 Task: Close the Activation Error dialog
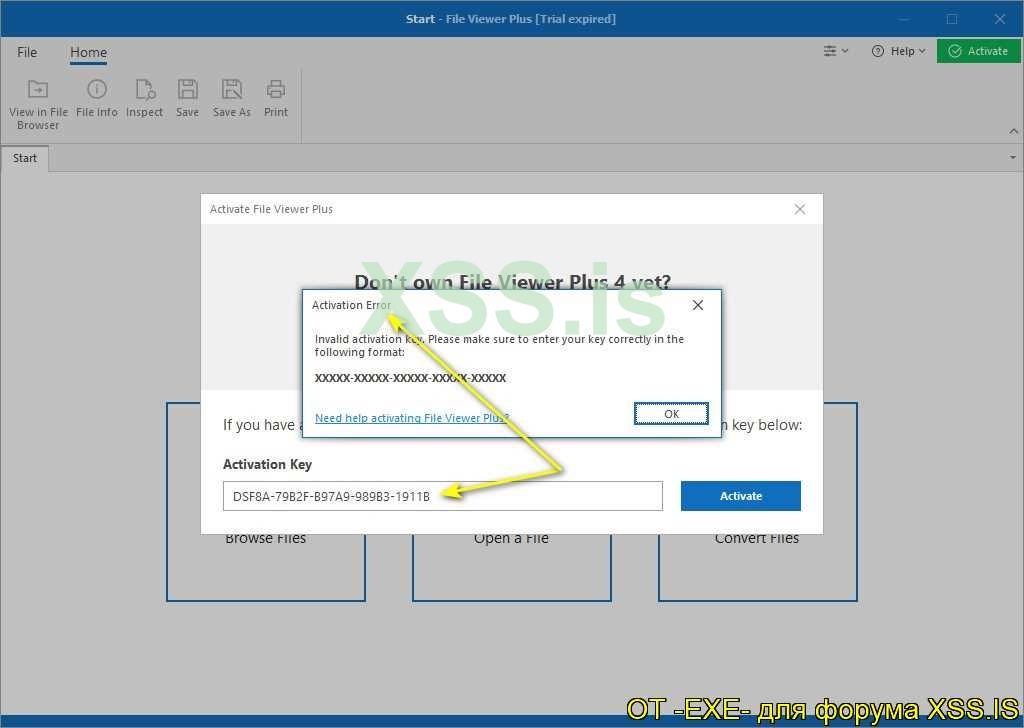(697, 305)
